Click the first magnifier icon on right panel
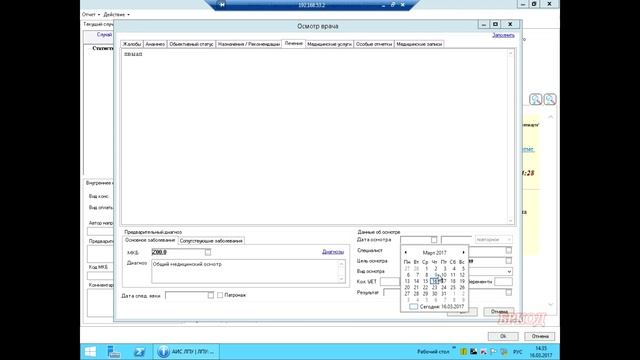The height and width of the screenshot is (360, 640). tap(536, 99)
